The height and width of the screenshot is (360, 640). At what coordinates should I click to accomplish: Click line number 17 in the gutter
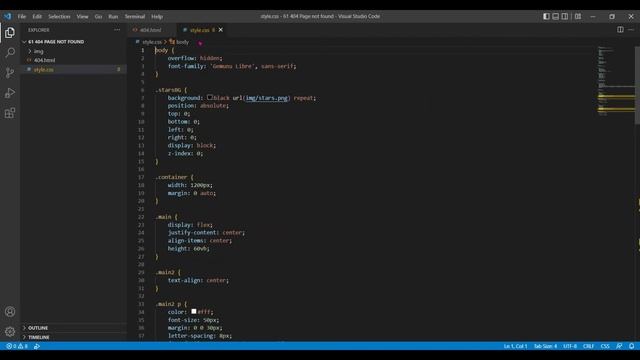click(x=141, y=177)
